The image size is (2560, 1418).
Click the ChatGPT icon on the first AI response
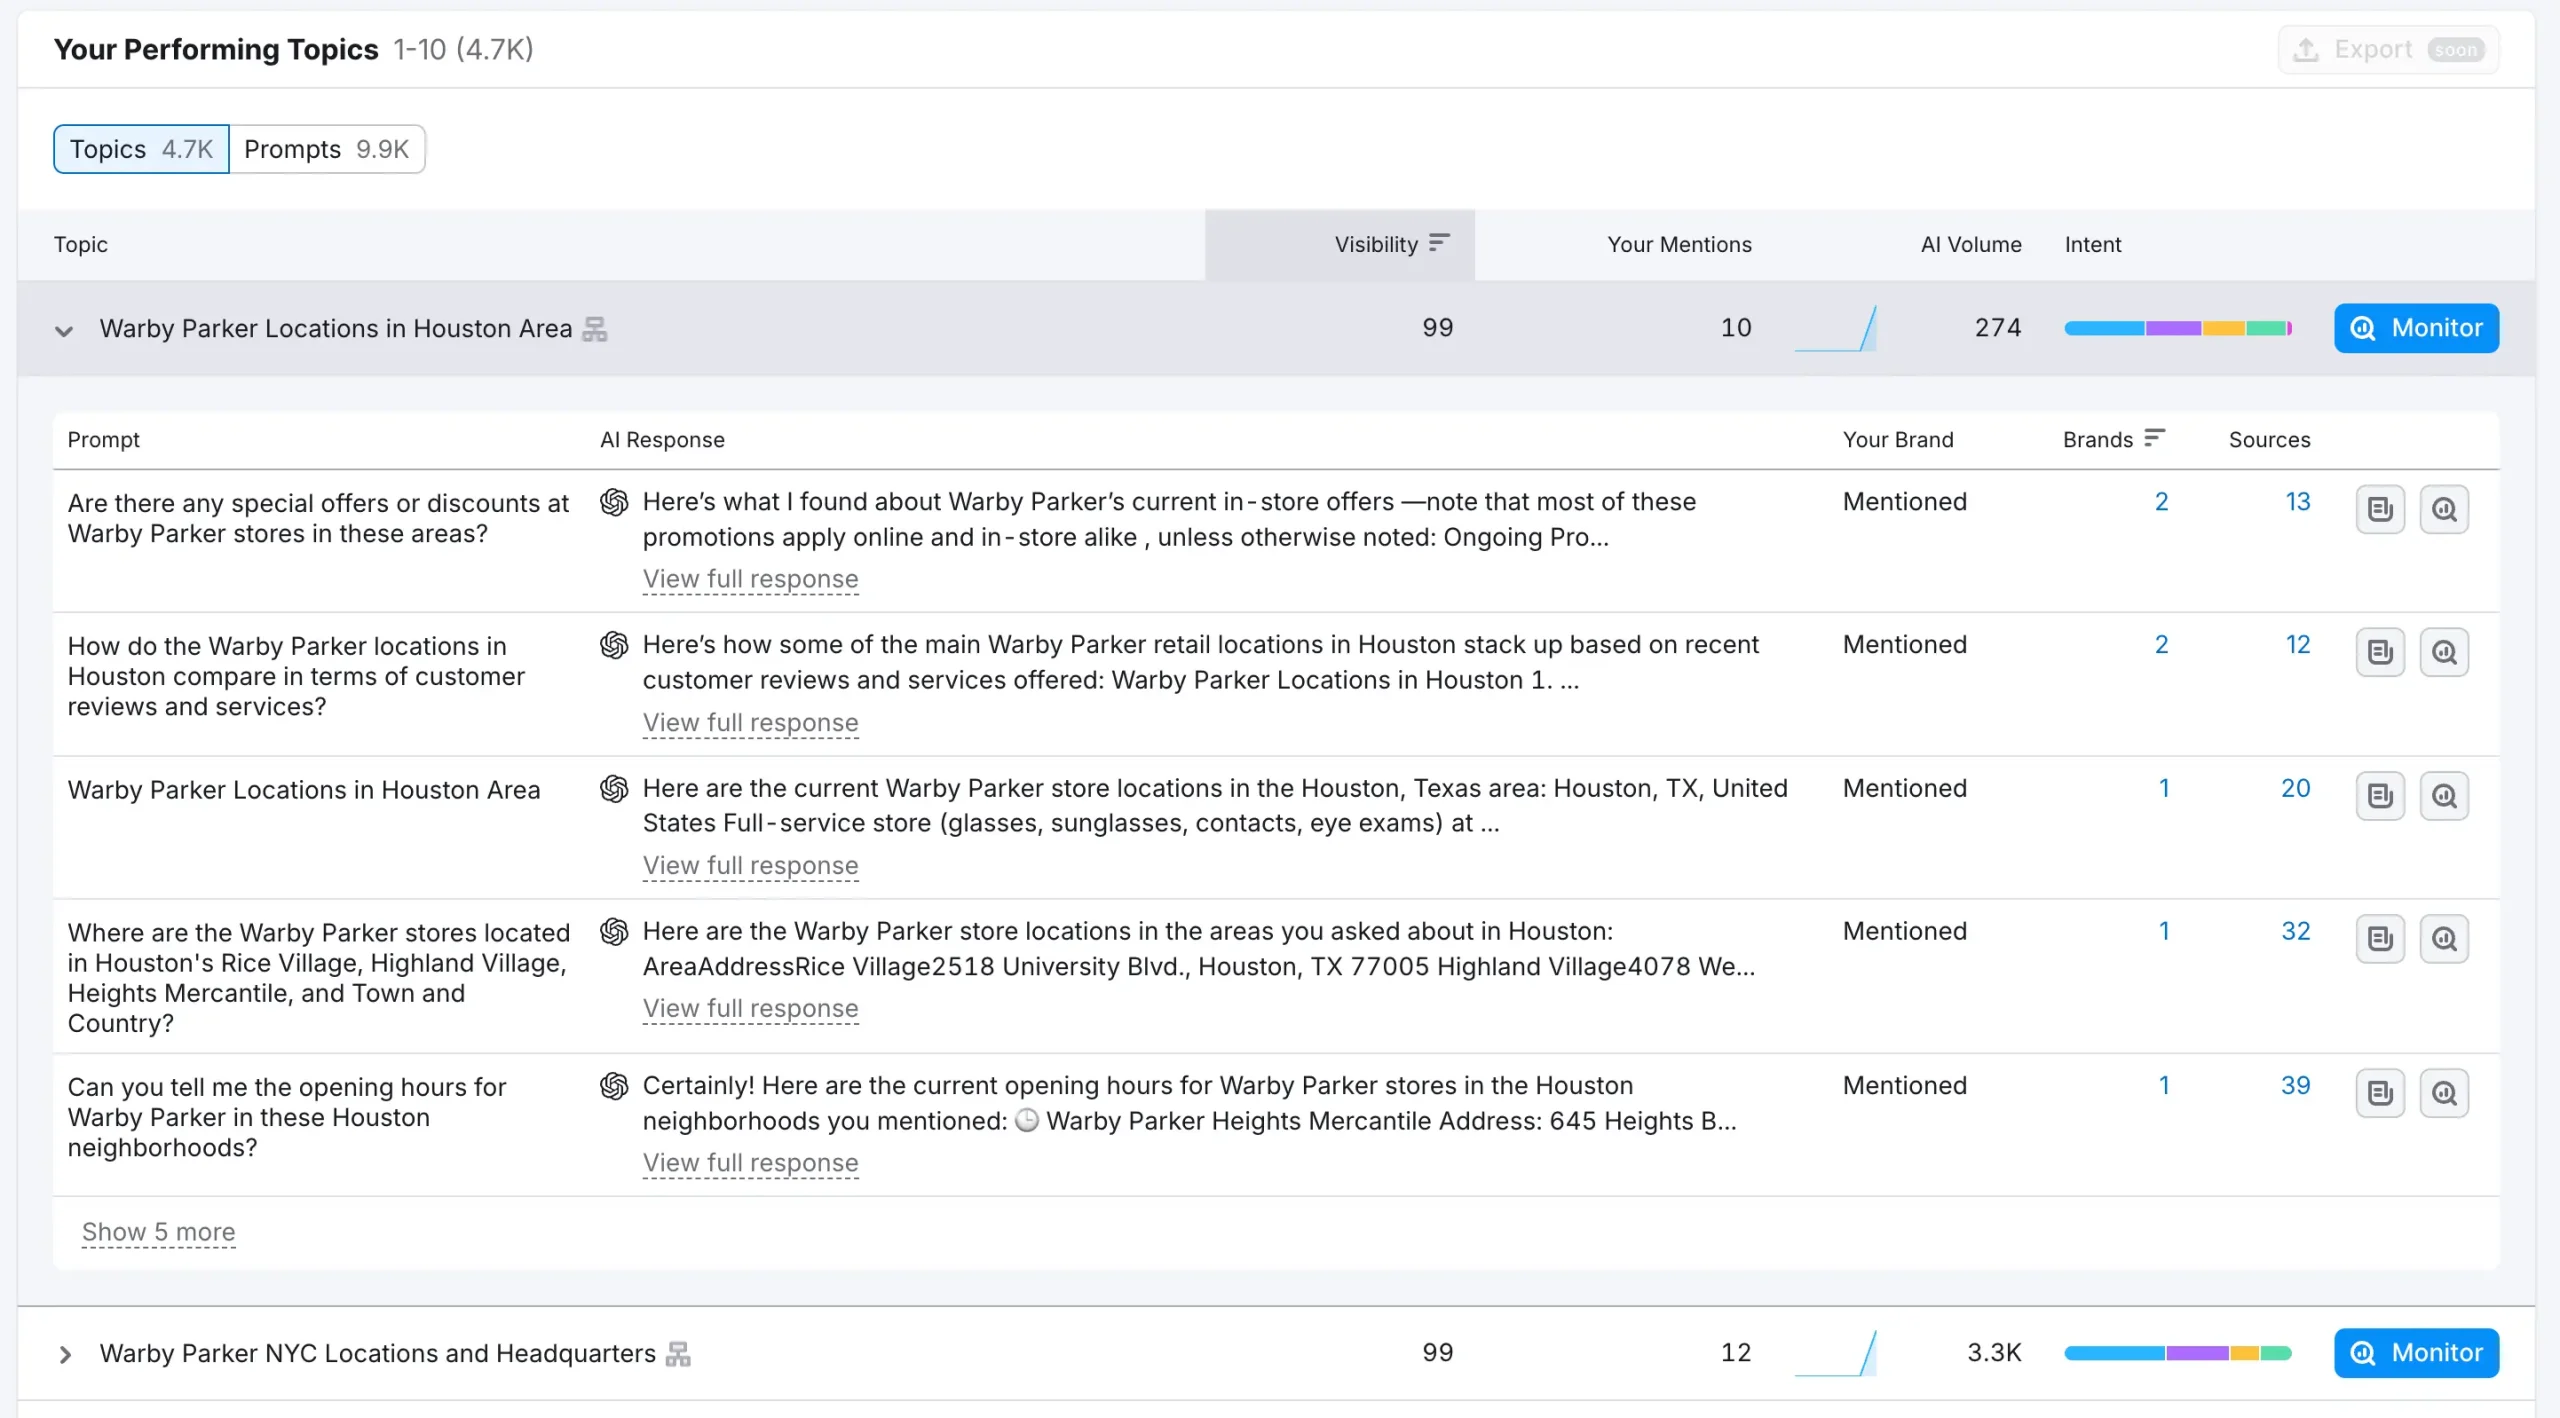click(614, 502)
